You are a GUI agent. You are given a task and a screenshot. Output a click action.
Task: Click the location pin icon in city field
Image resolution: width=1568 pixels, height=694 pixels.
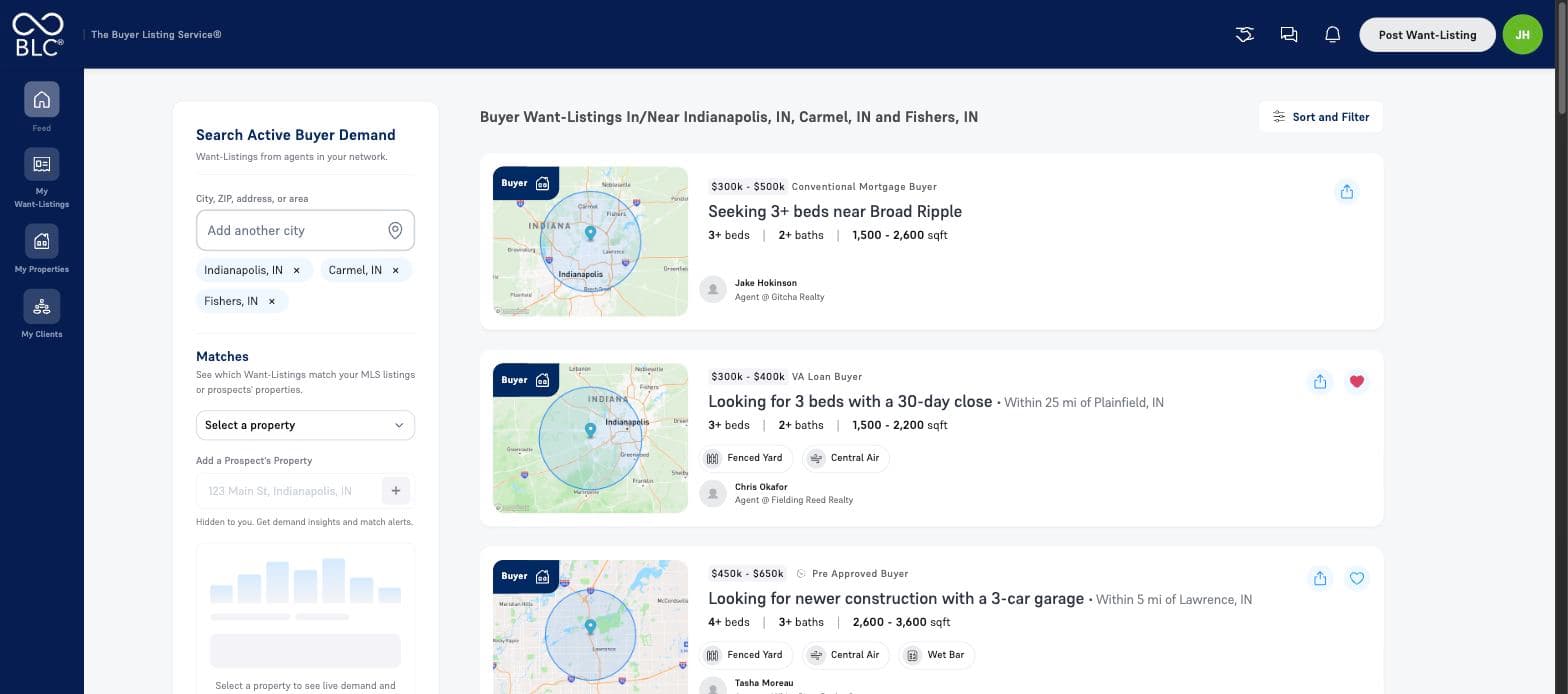395,230
